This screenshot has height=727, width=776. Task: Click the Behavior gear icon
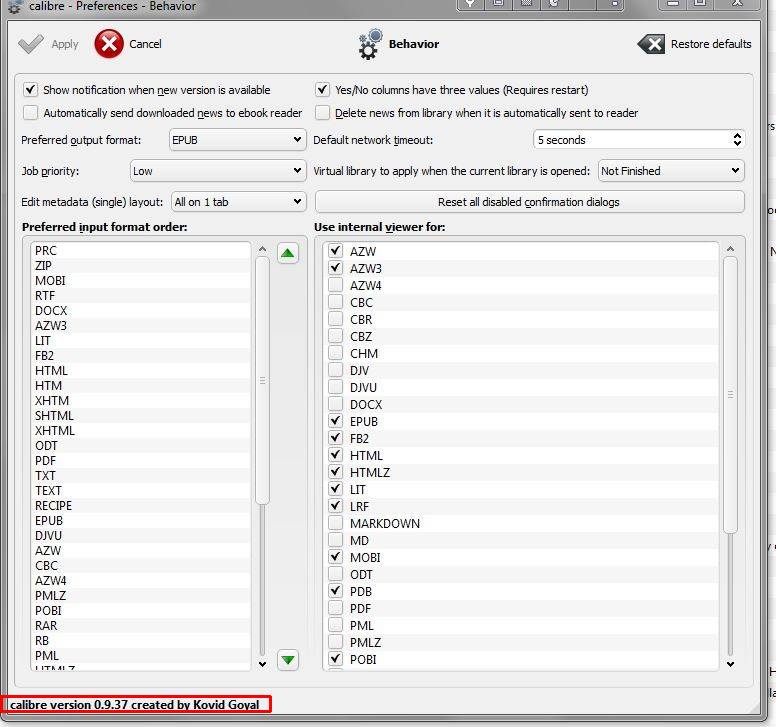pos(371,44)
